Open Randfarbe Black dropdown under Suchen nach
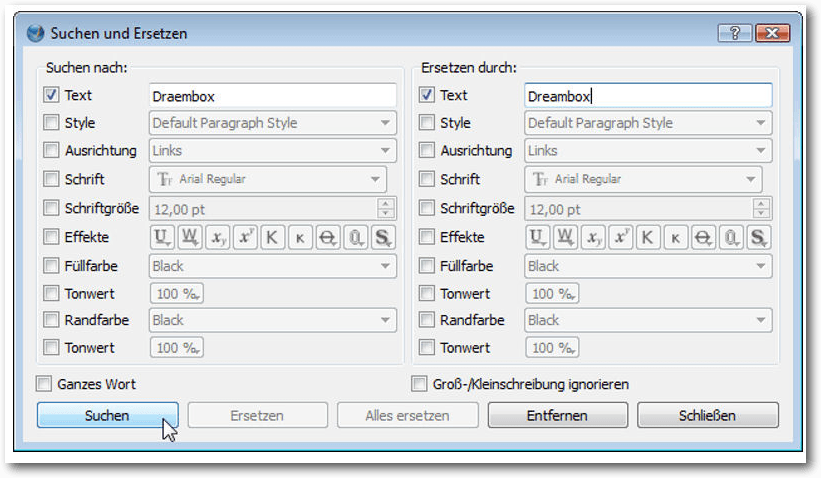 click(273, 320)
